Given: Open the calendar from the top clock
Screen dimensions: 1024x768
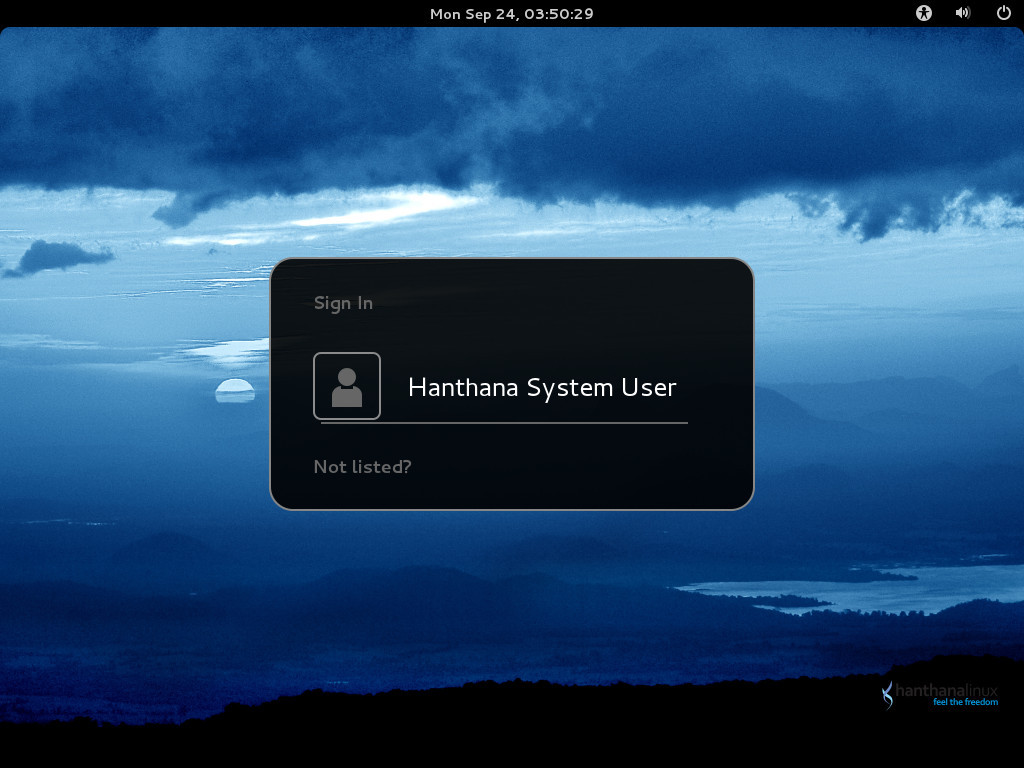Looking at the screenshot, I should click(x=511, y=14).
